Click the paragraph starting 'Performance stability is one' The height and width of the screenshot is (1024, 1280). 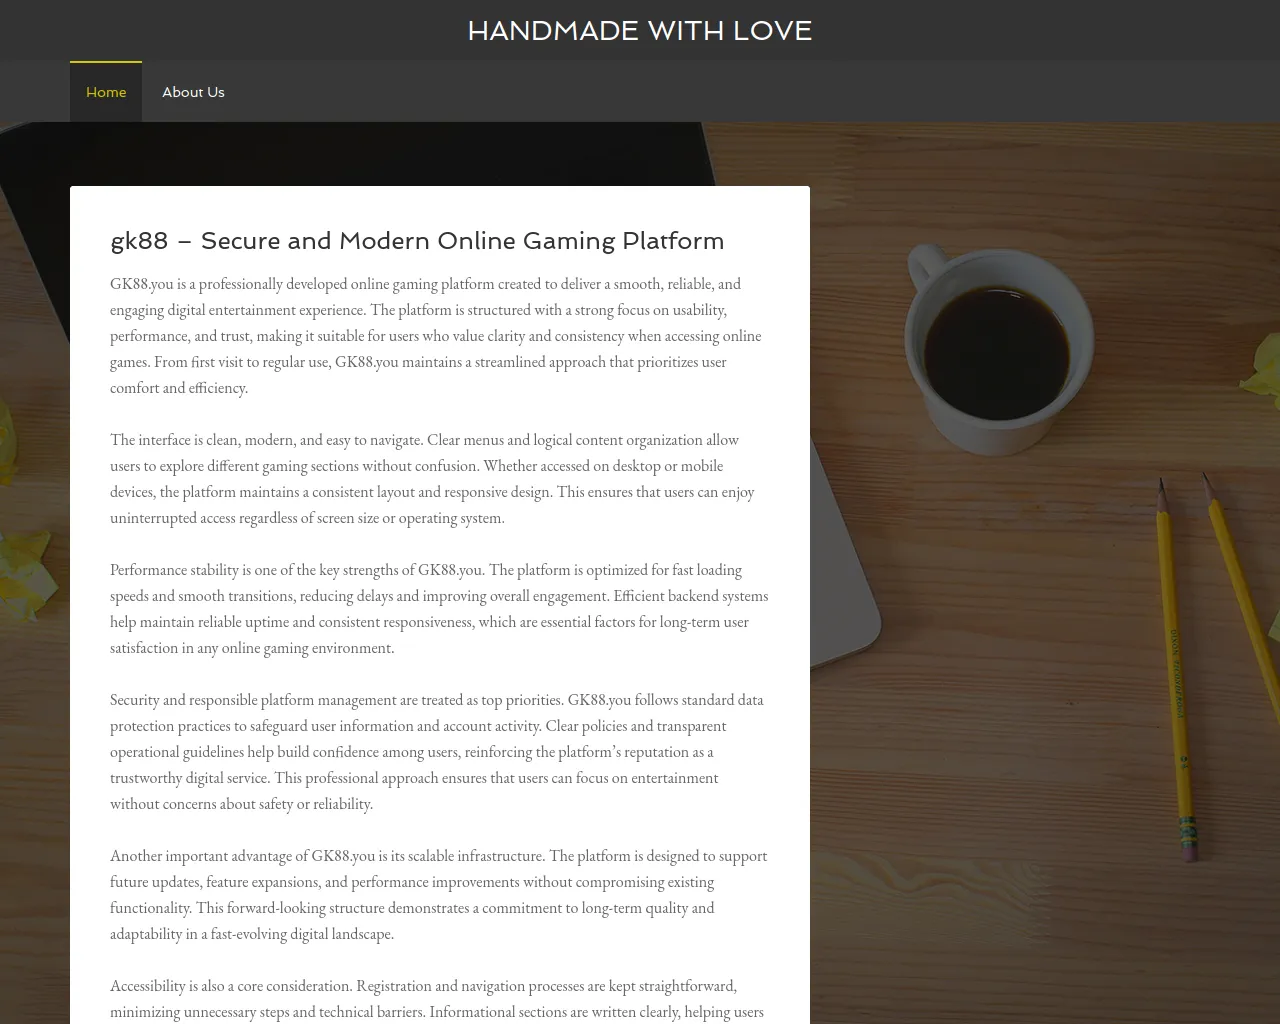coord(439,609)
